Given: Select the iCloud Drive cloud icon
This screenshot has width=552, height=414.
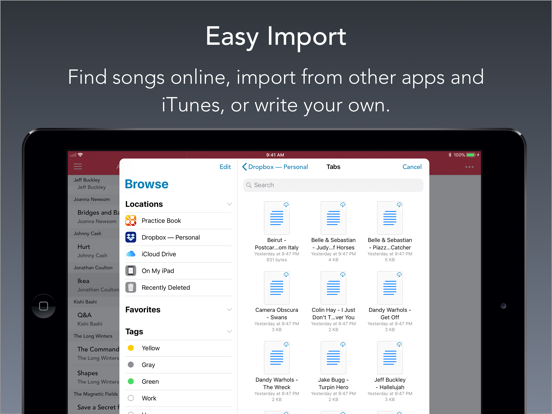Looking at the screenshot, I should 131,254.
